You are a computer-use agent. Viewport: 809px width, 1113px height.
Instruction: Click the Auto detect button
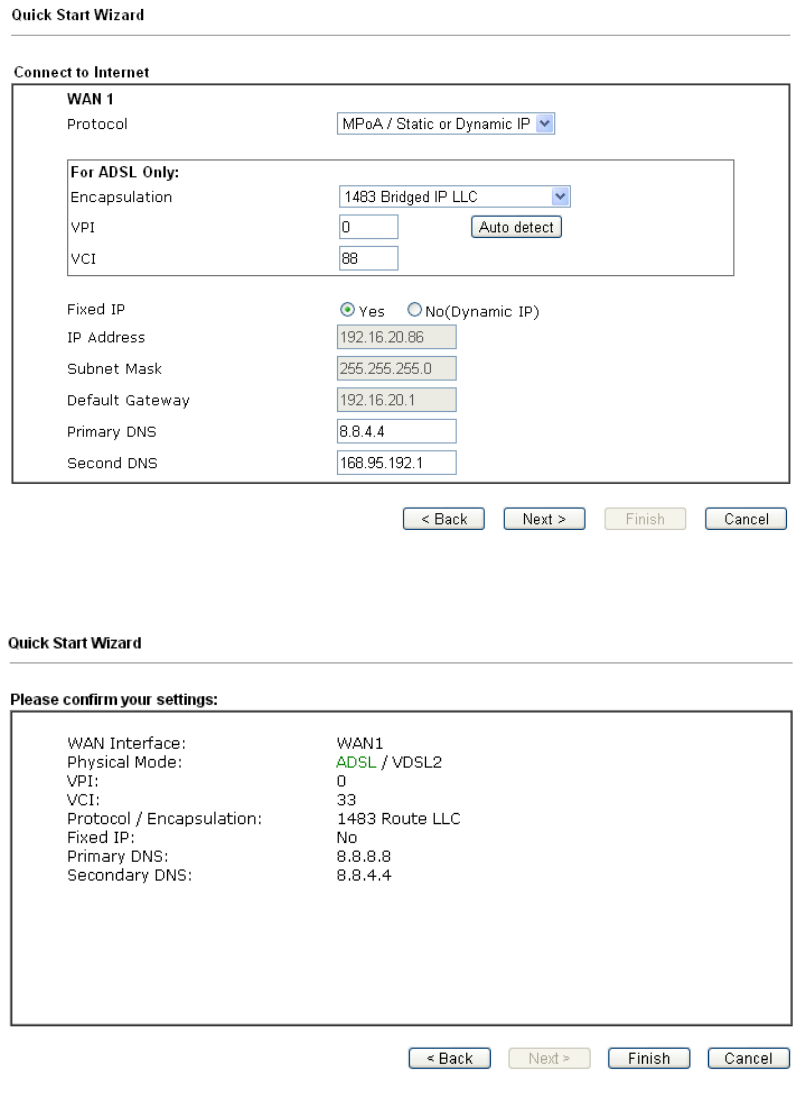(516, 227)
